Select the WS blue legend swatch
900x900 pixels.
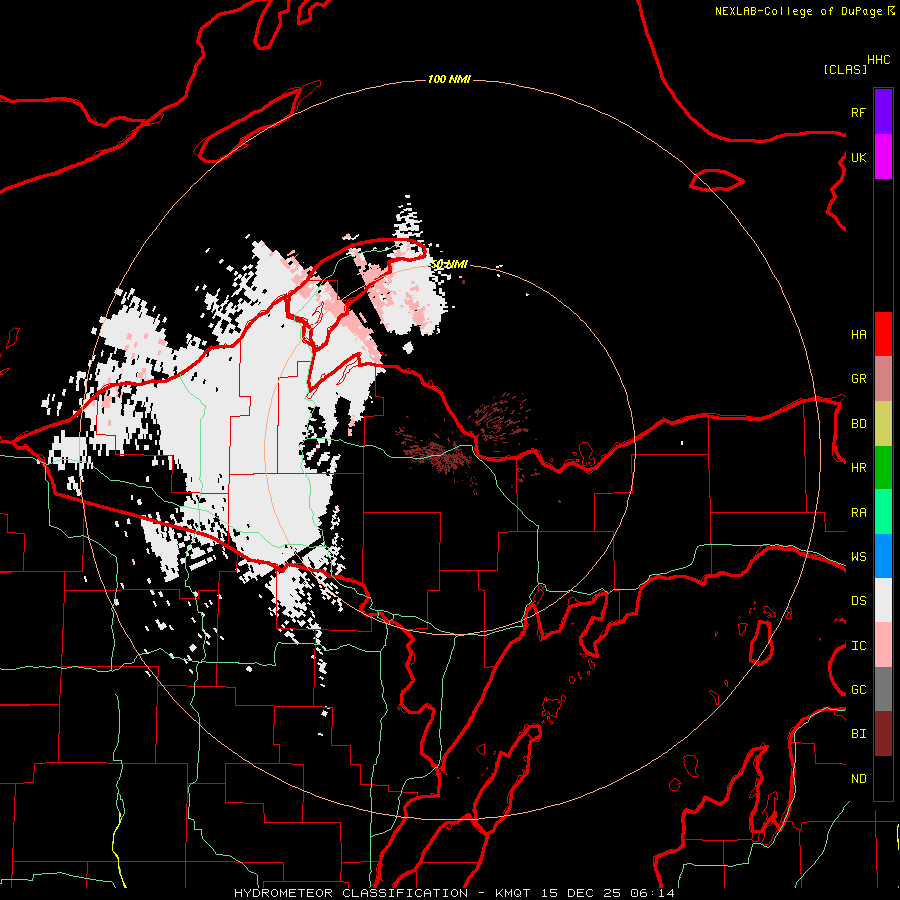(x=883, y=556)
